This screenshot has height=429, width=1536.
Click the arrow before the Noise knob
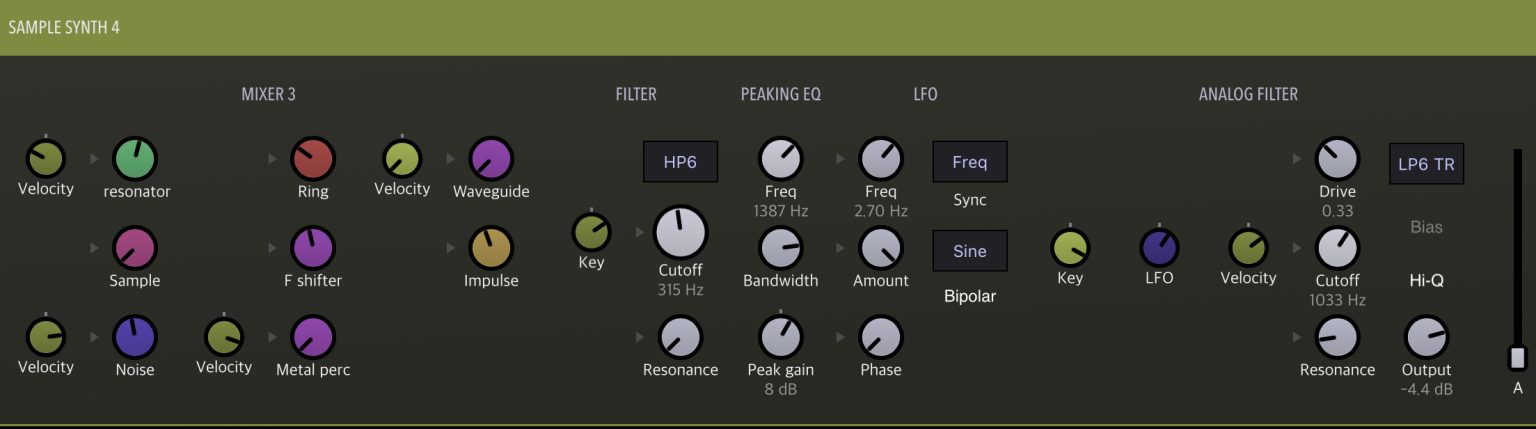tap(94, 337)
